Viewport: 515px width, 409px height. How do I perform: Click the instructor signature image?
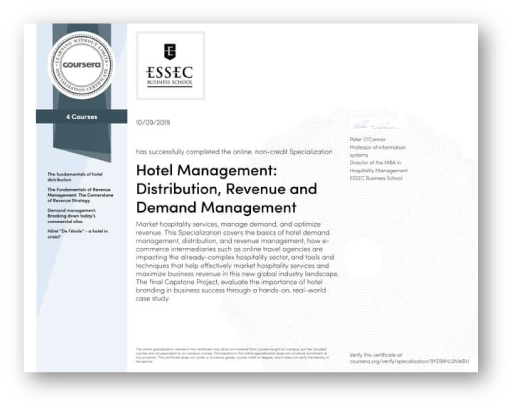tap(377, 126)
